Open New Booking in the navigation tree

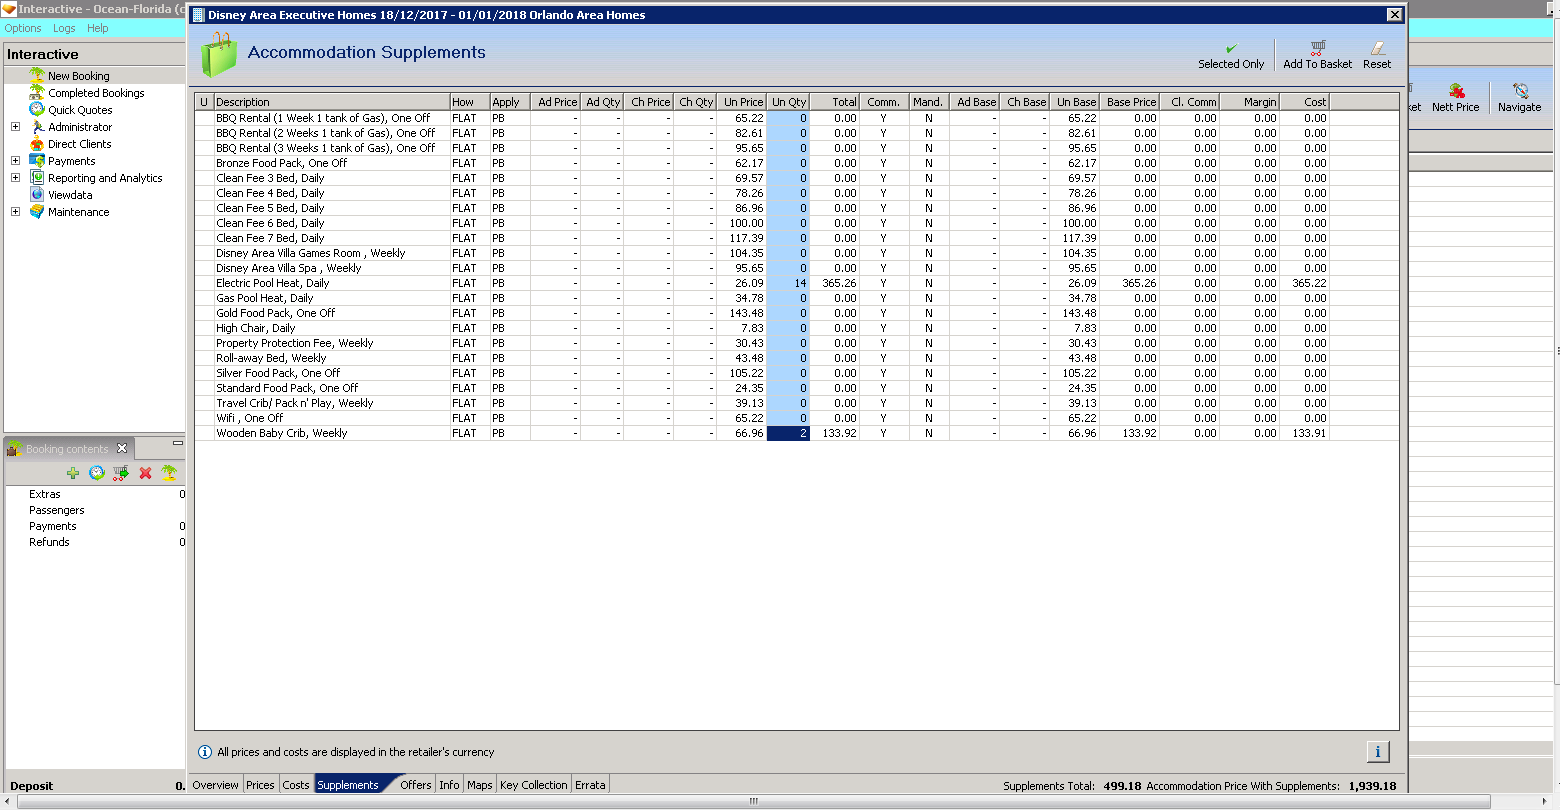(x=79, y=76)
